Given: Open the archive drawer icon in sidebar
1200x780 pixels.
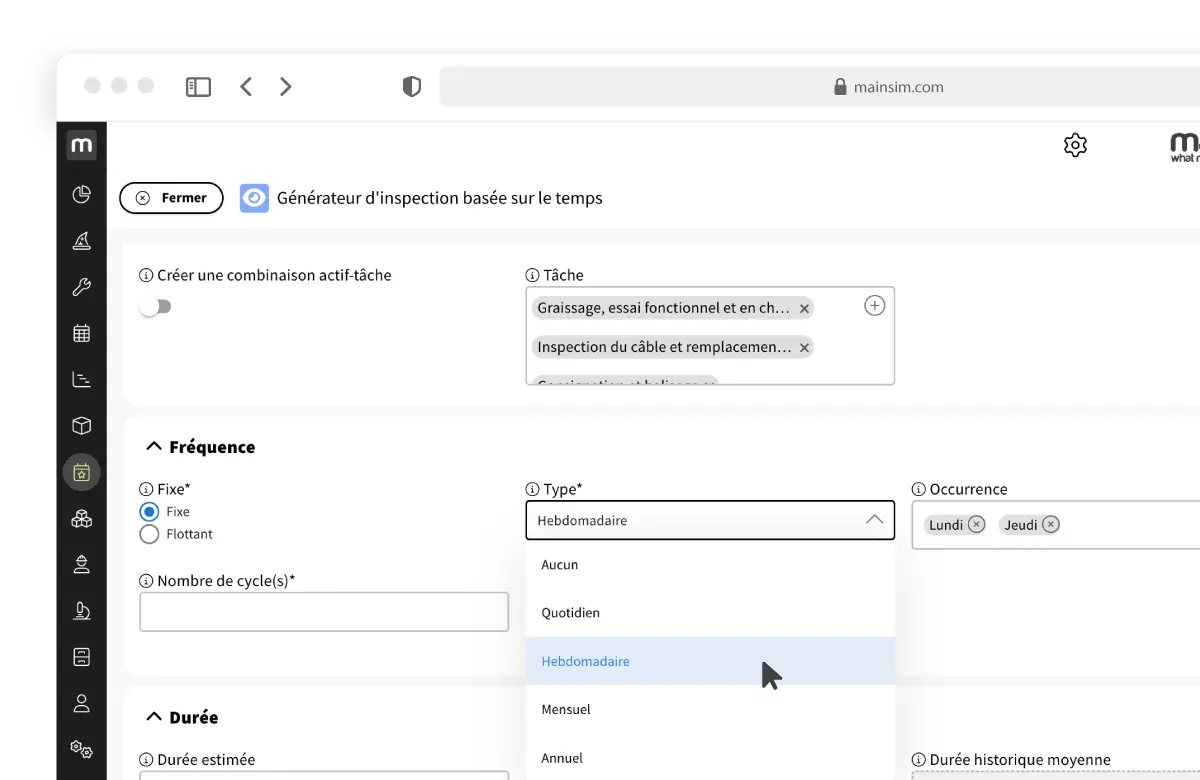Looking at the screenshot, I should (x=82, y=657).
